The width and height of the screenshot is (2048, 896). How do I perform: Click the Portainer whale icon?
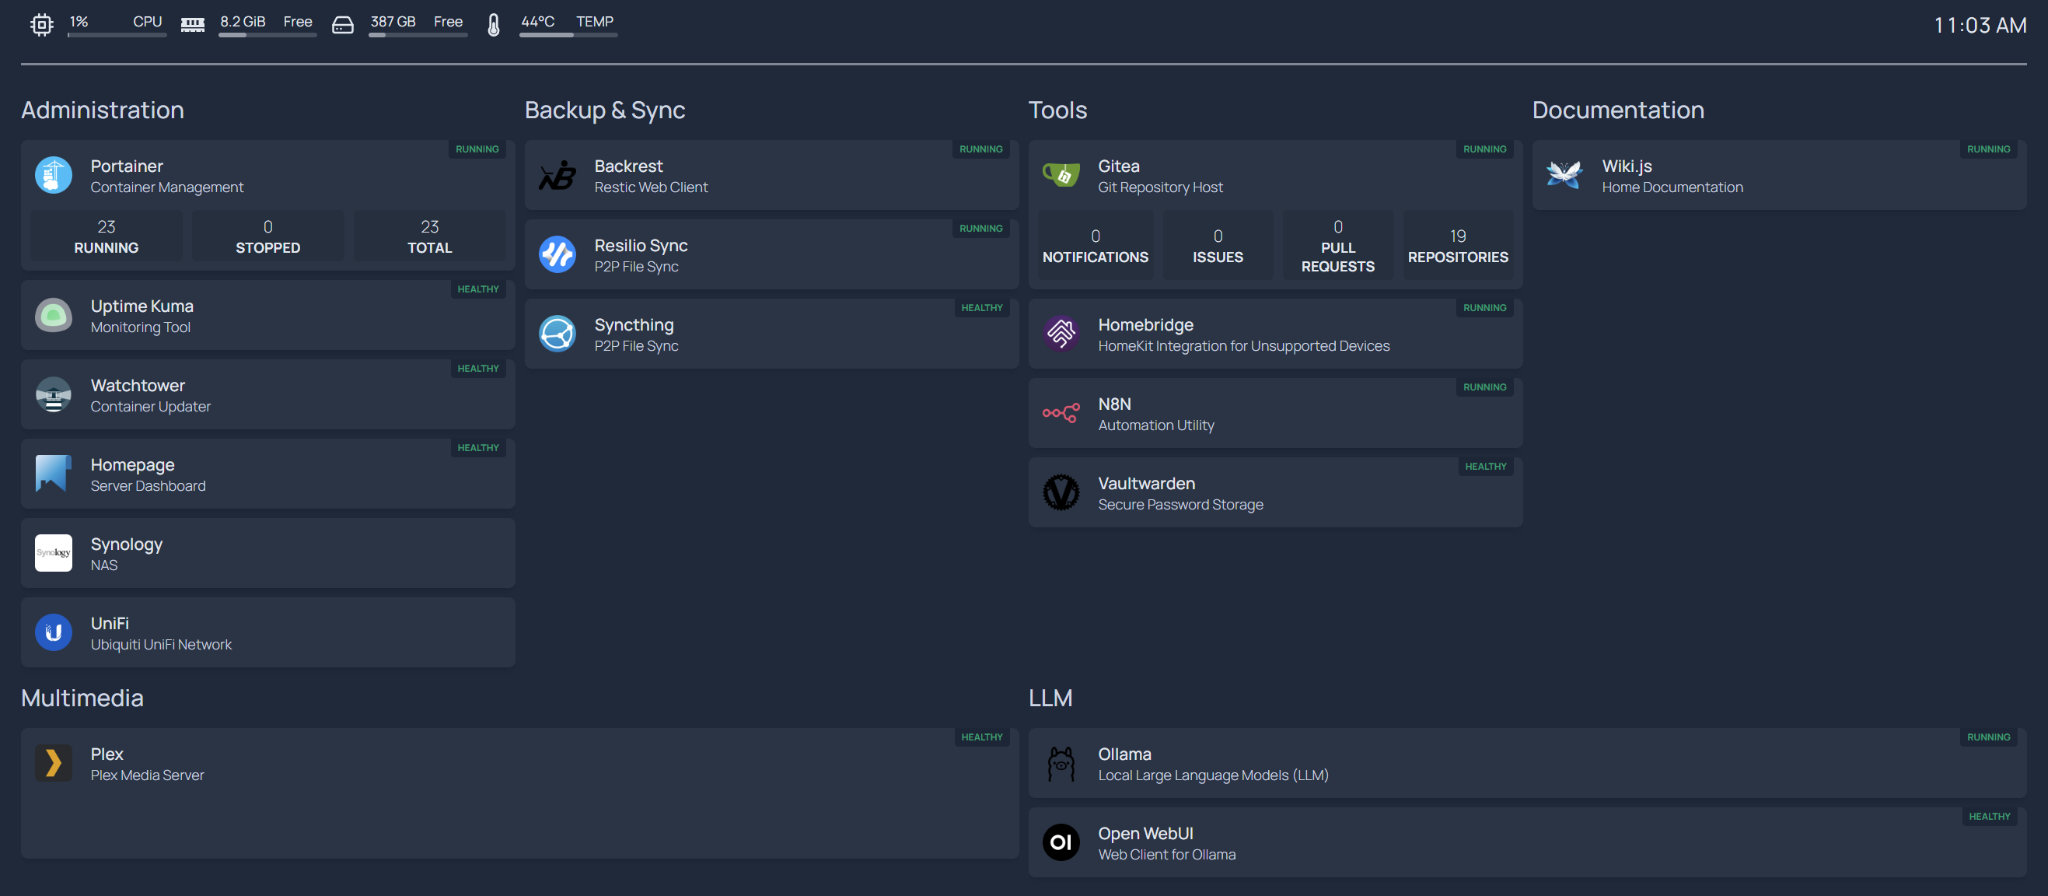[53, 175]
